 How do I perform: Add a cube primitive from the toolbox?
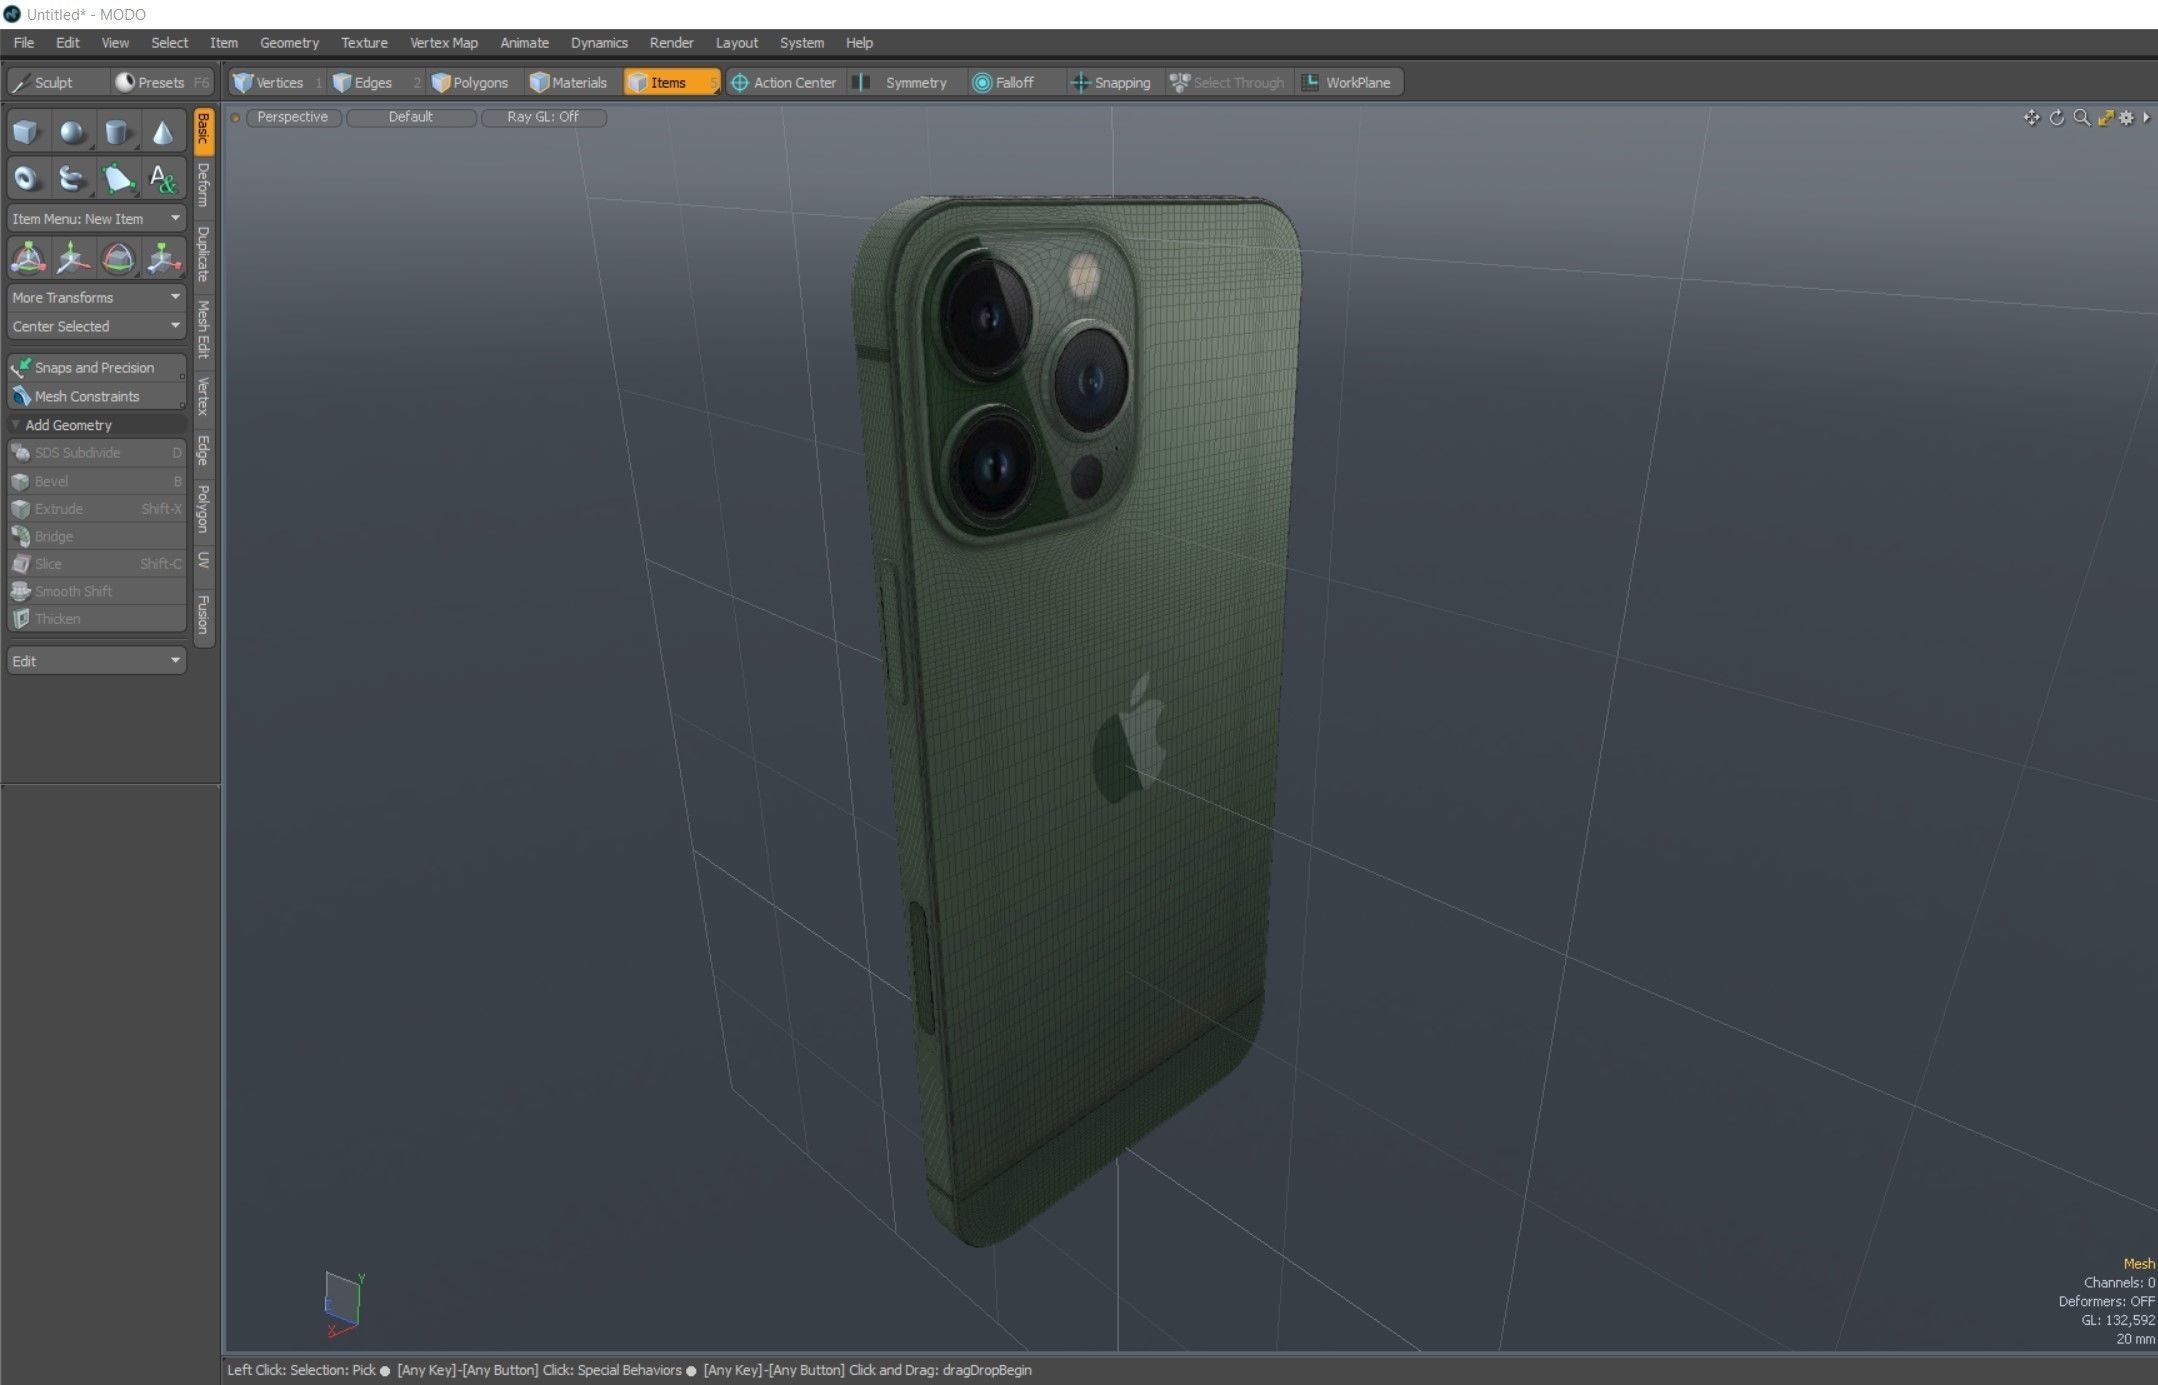27,132
